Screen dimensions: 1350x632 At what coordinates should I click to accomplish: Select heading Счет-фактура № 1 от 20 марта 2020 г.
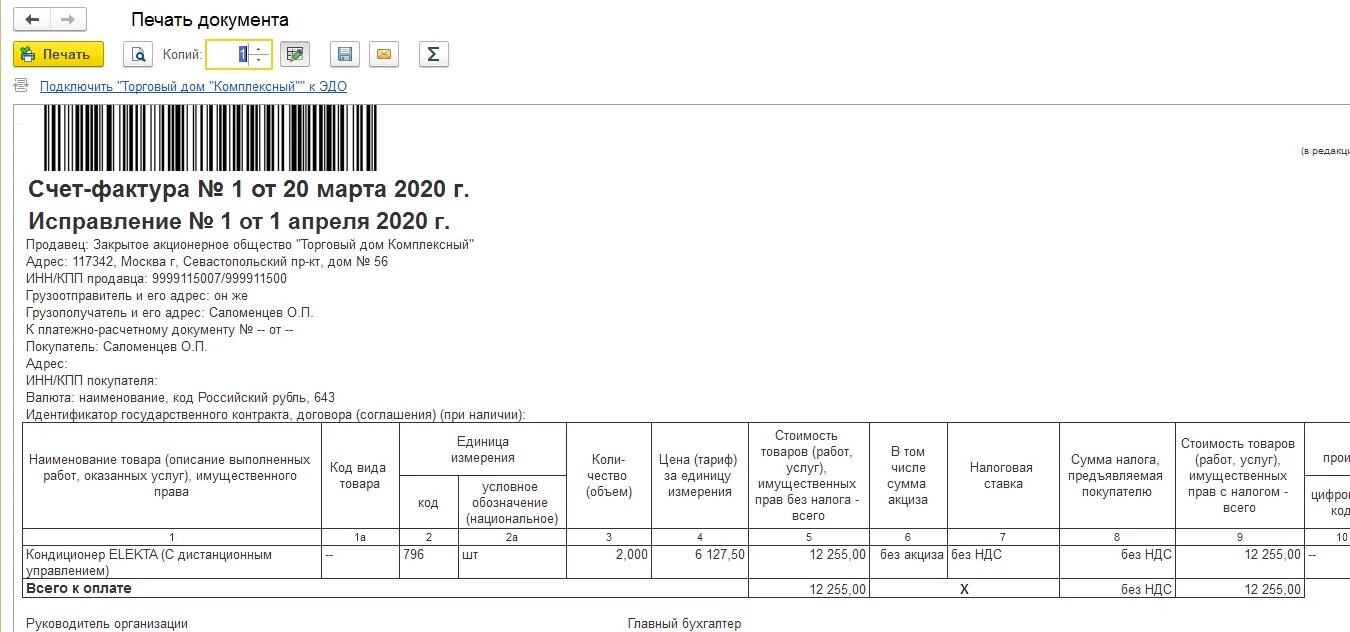tap(249, 189)
